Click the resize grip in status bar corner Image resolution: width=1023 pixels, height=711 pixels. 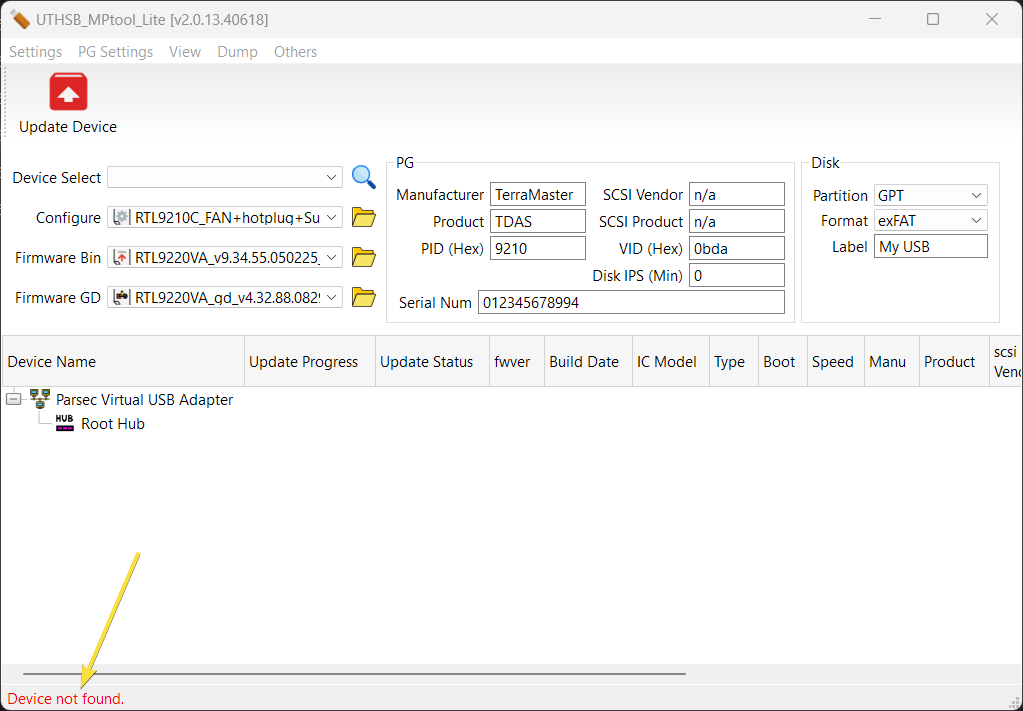(x=1014, y=701)
